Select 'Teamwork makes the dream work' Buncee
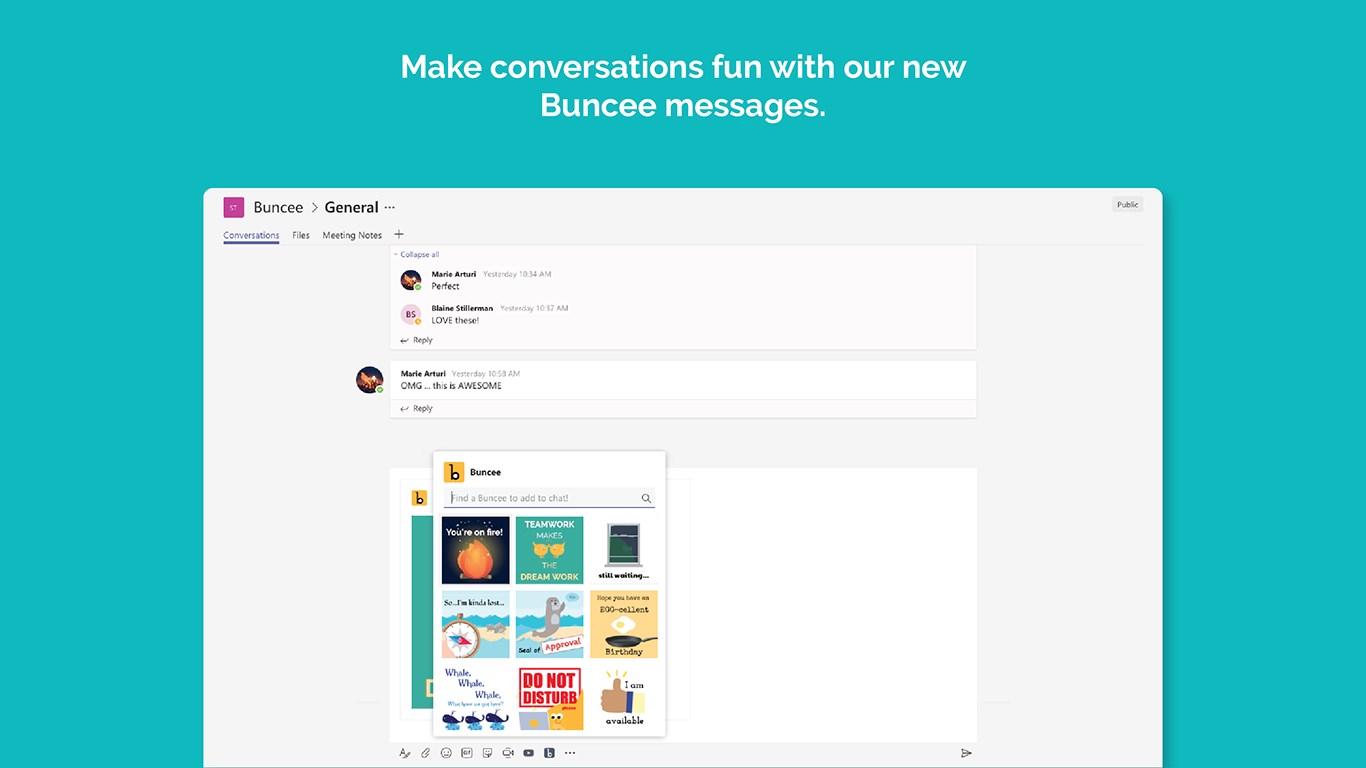 click(x=550, y=550)
